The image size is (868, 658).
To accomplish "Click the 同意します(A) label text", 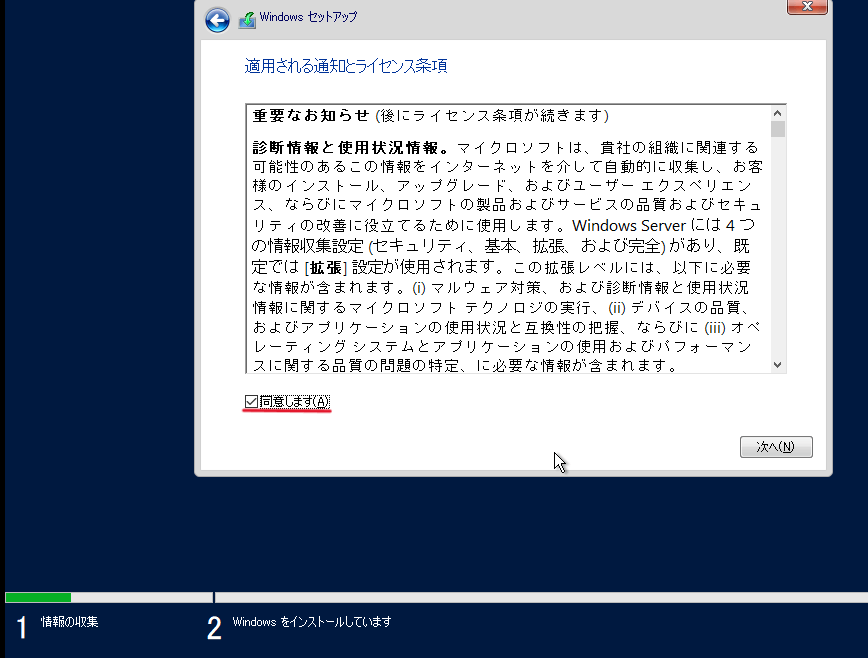I will pyautogui.click(x=294, y=401).
